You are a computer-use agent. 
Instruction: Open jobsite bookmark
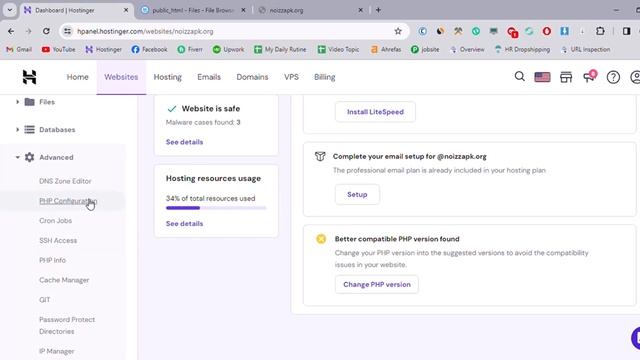tap(425, 49)
